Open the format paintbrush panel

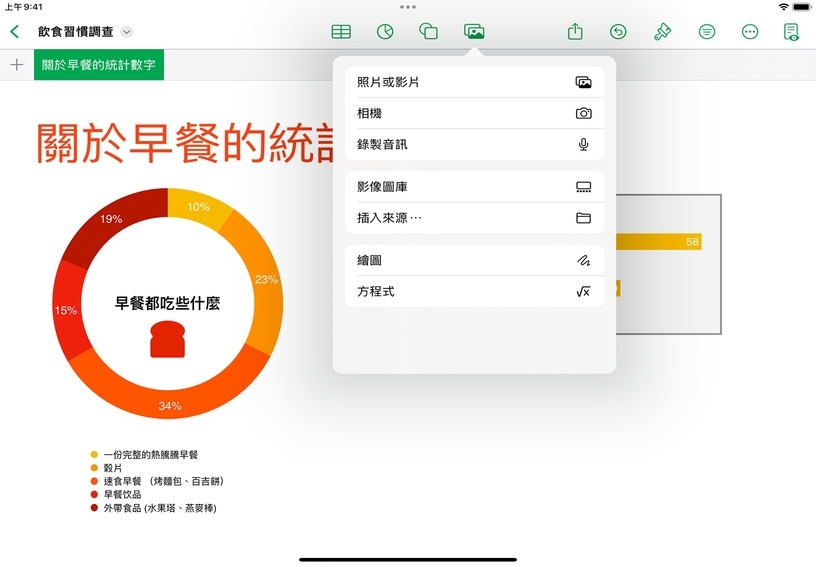(662, 32)
